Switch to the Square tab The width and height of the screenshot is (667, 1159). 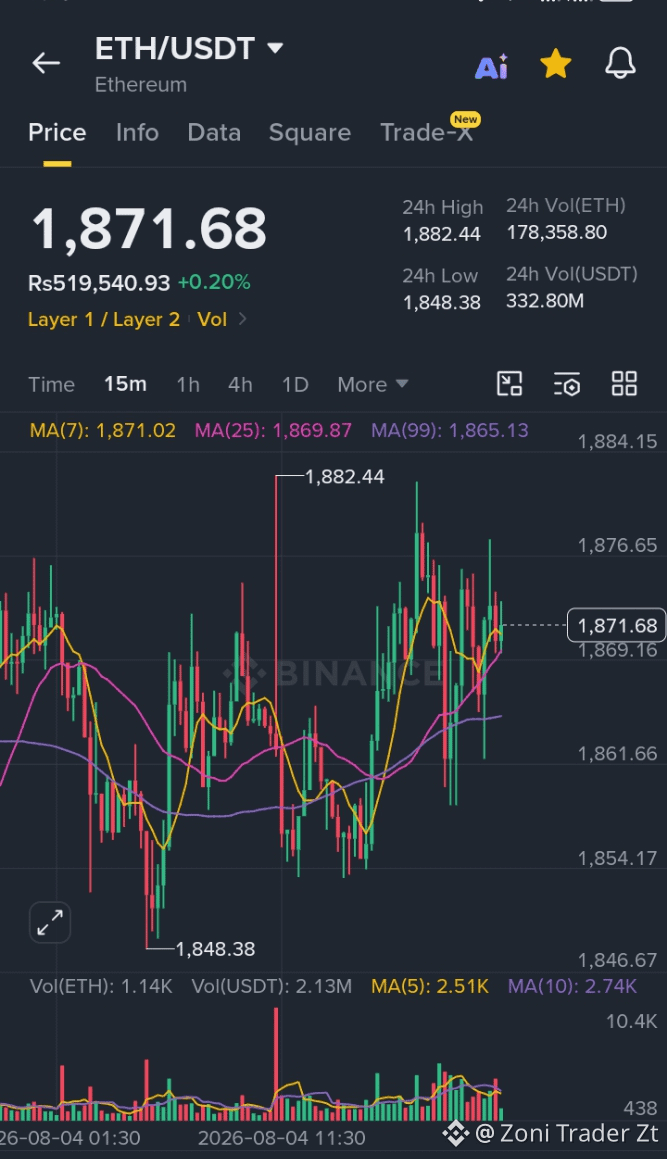[310, 132]
